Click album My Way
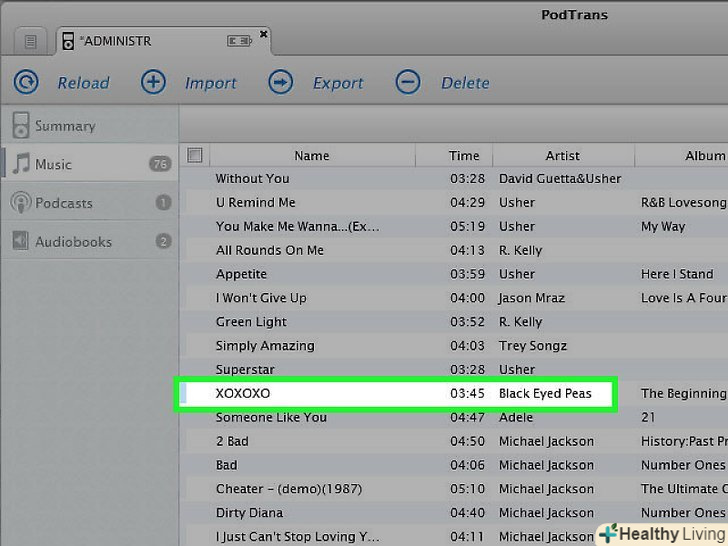Viewport: 728px width, 546px height. (x=663, y=227)
